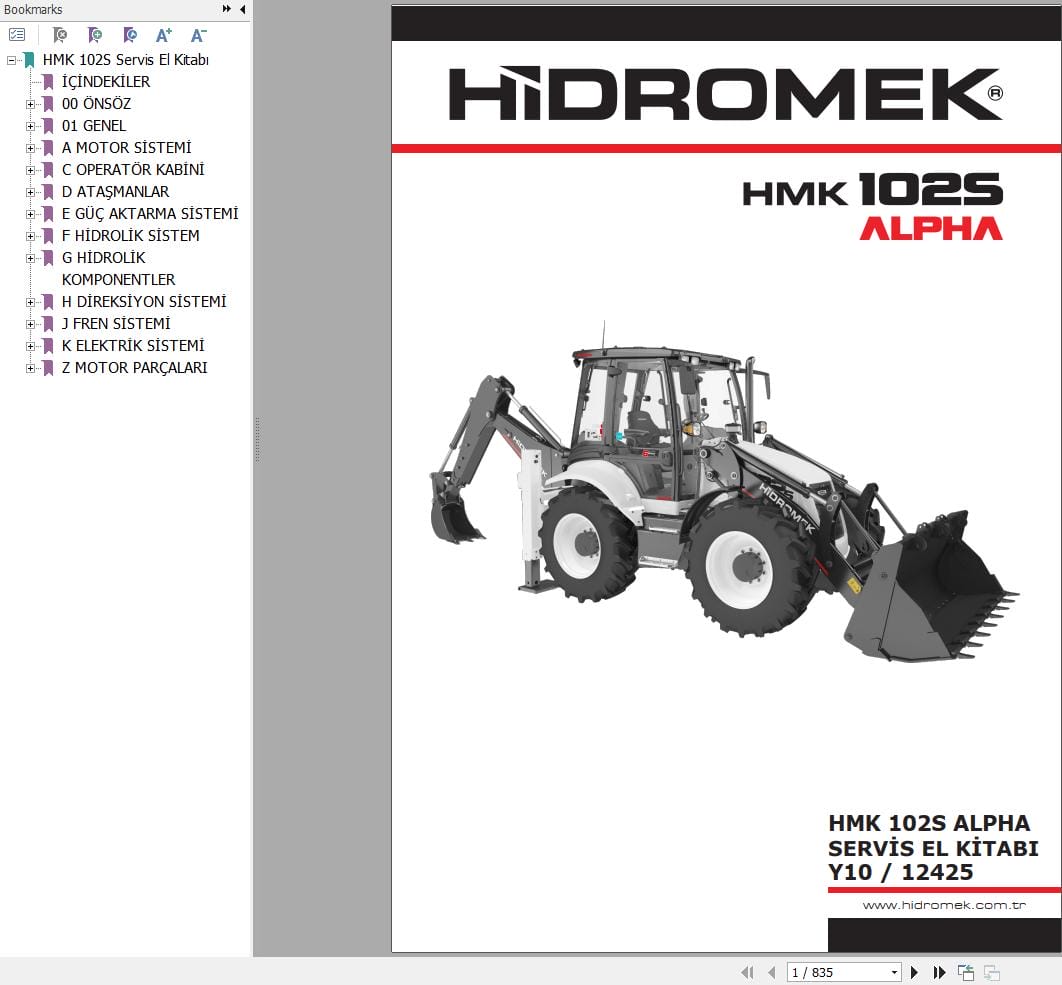
Task: Click the add new bookmark icon
Action: [x=95, y=35]
